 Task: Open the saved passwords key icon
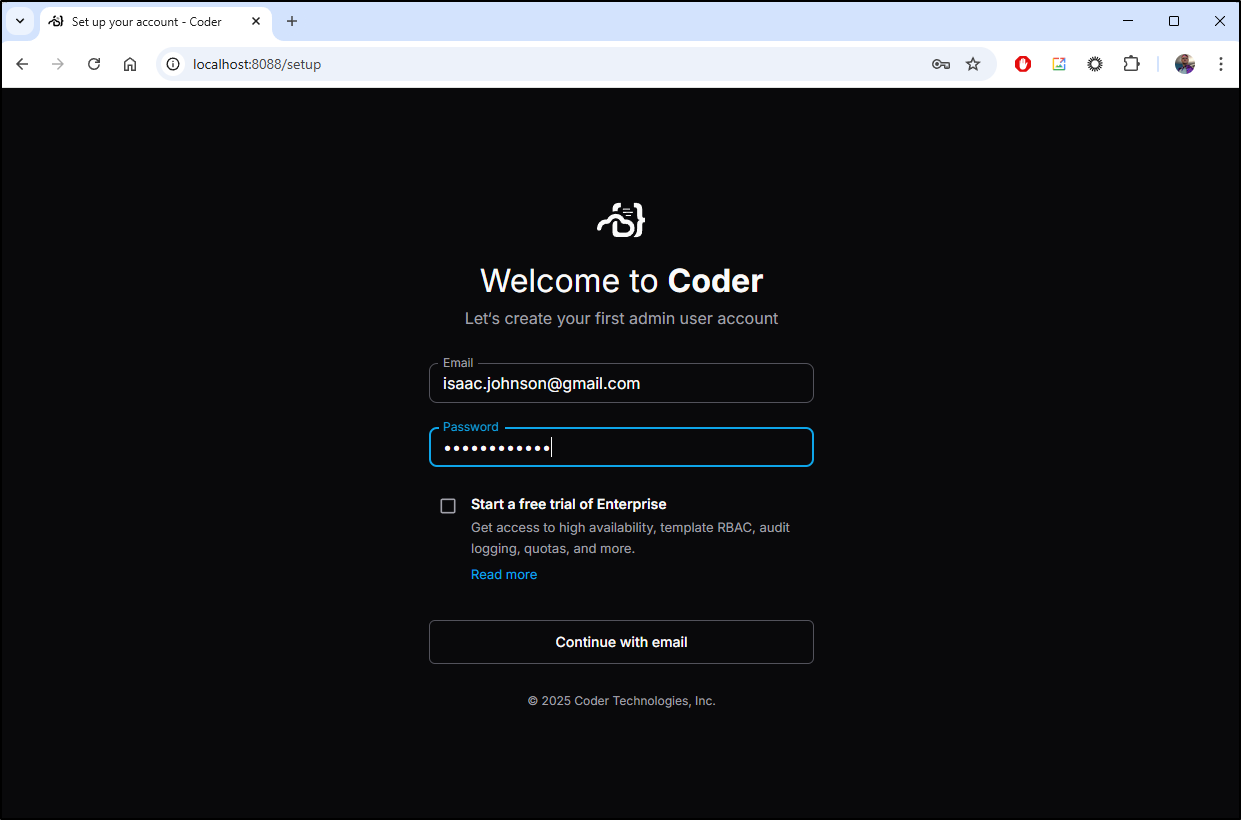(x=941, y=64)
